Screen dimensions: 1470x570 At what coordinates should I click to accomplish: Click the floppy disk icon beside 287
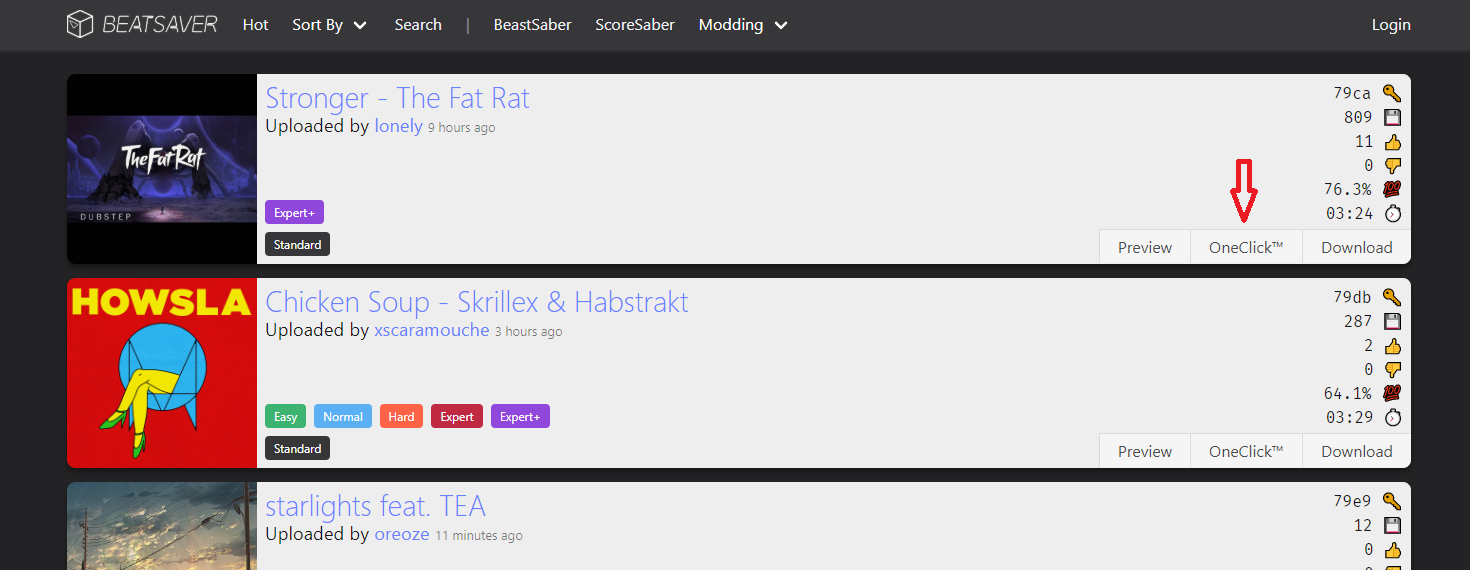[1392, 321]
